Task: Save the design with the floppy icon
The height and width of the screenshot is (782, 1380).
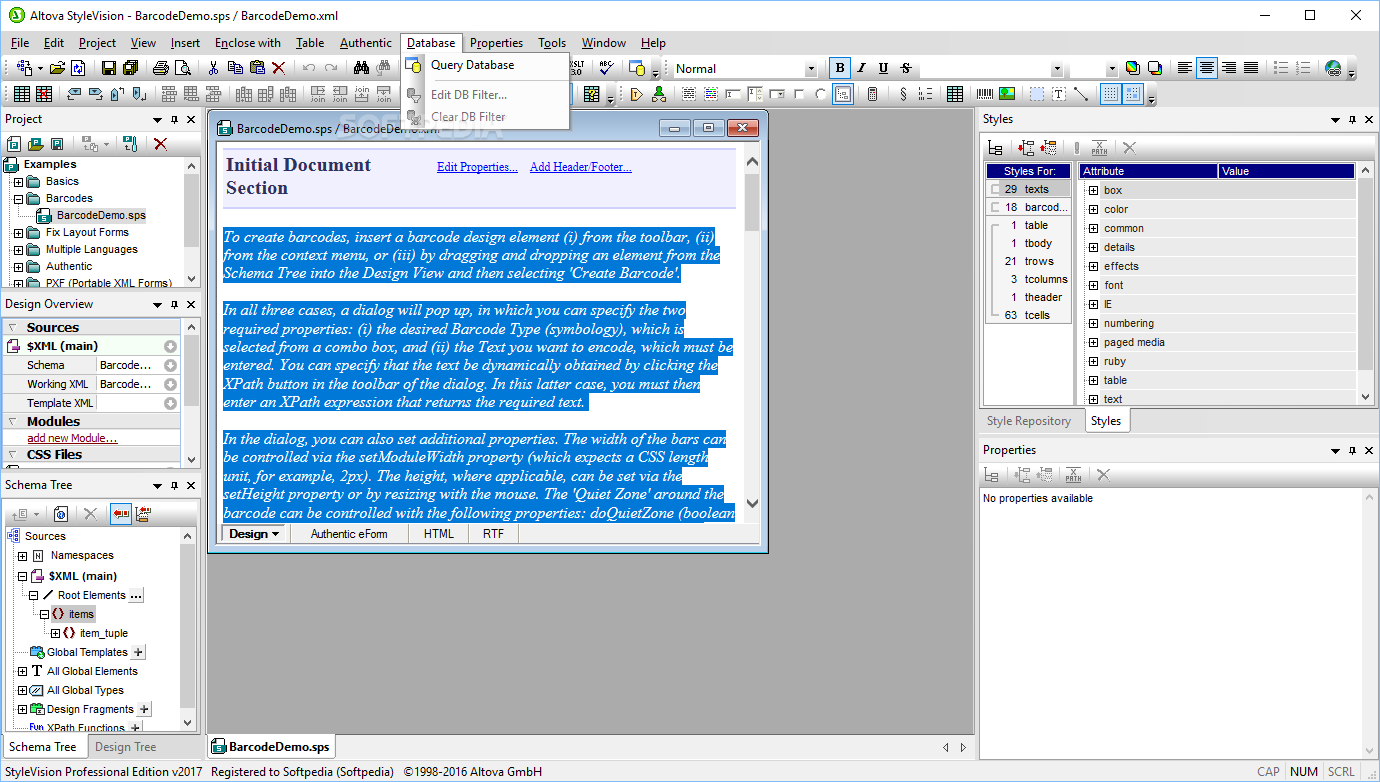Action: [108, 68]
